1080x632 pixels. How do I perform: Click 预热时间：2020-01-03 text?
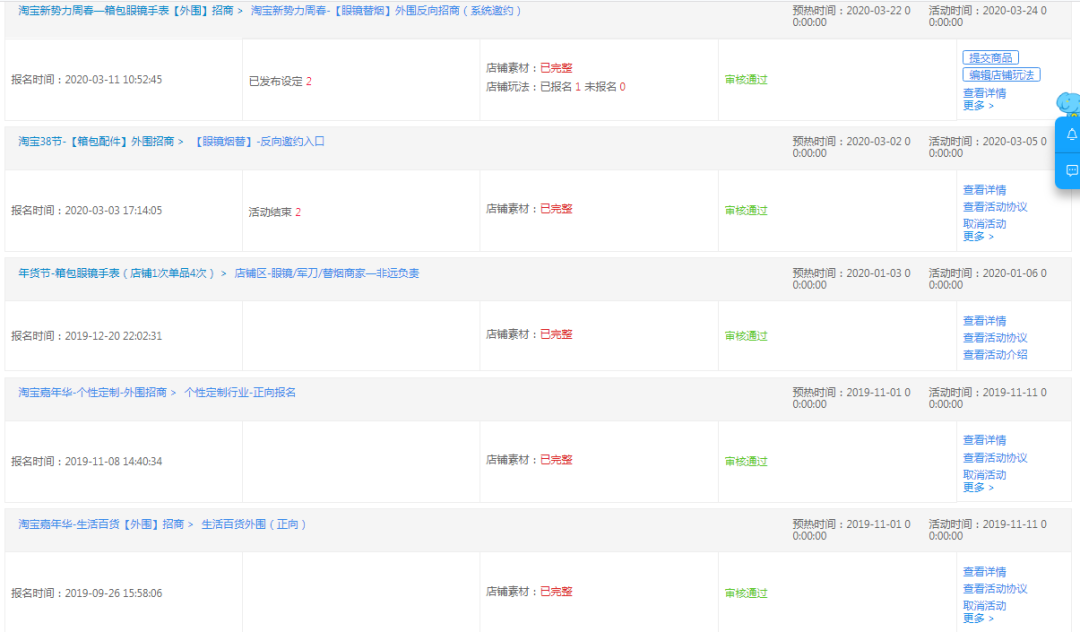(851, 279)
